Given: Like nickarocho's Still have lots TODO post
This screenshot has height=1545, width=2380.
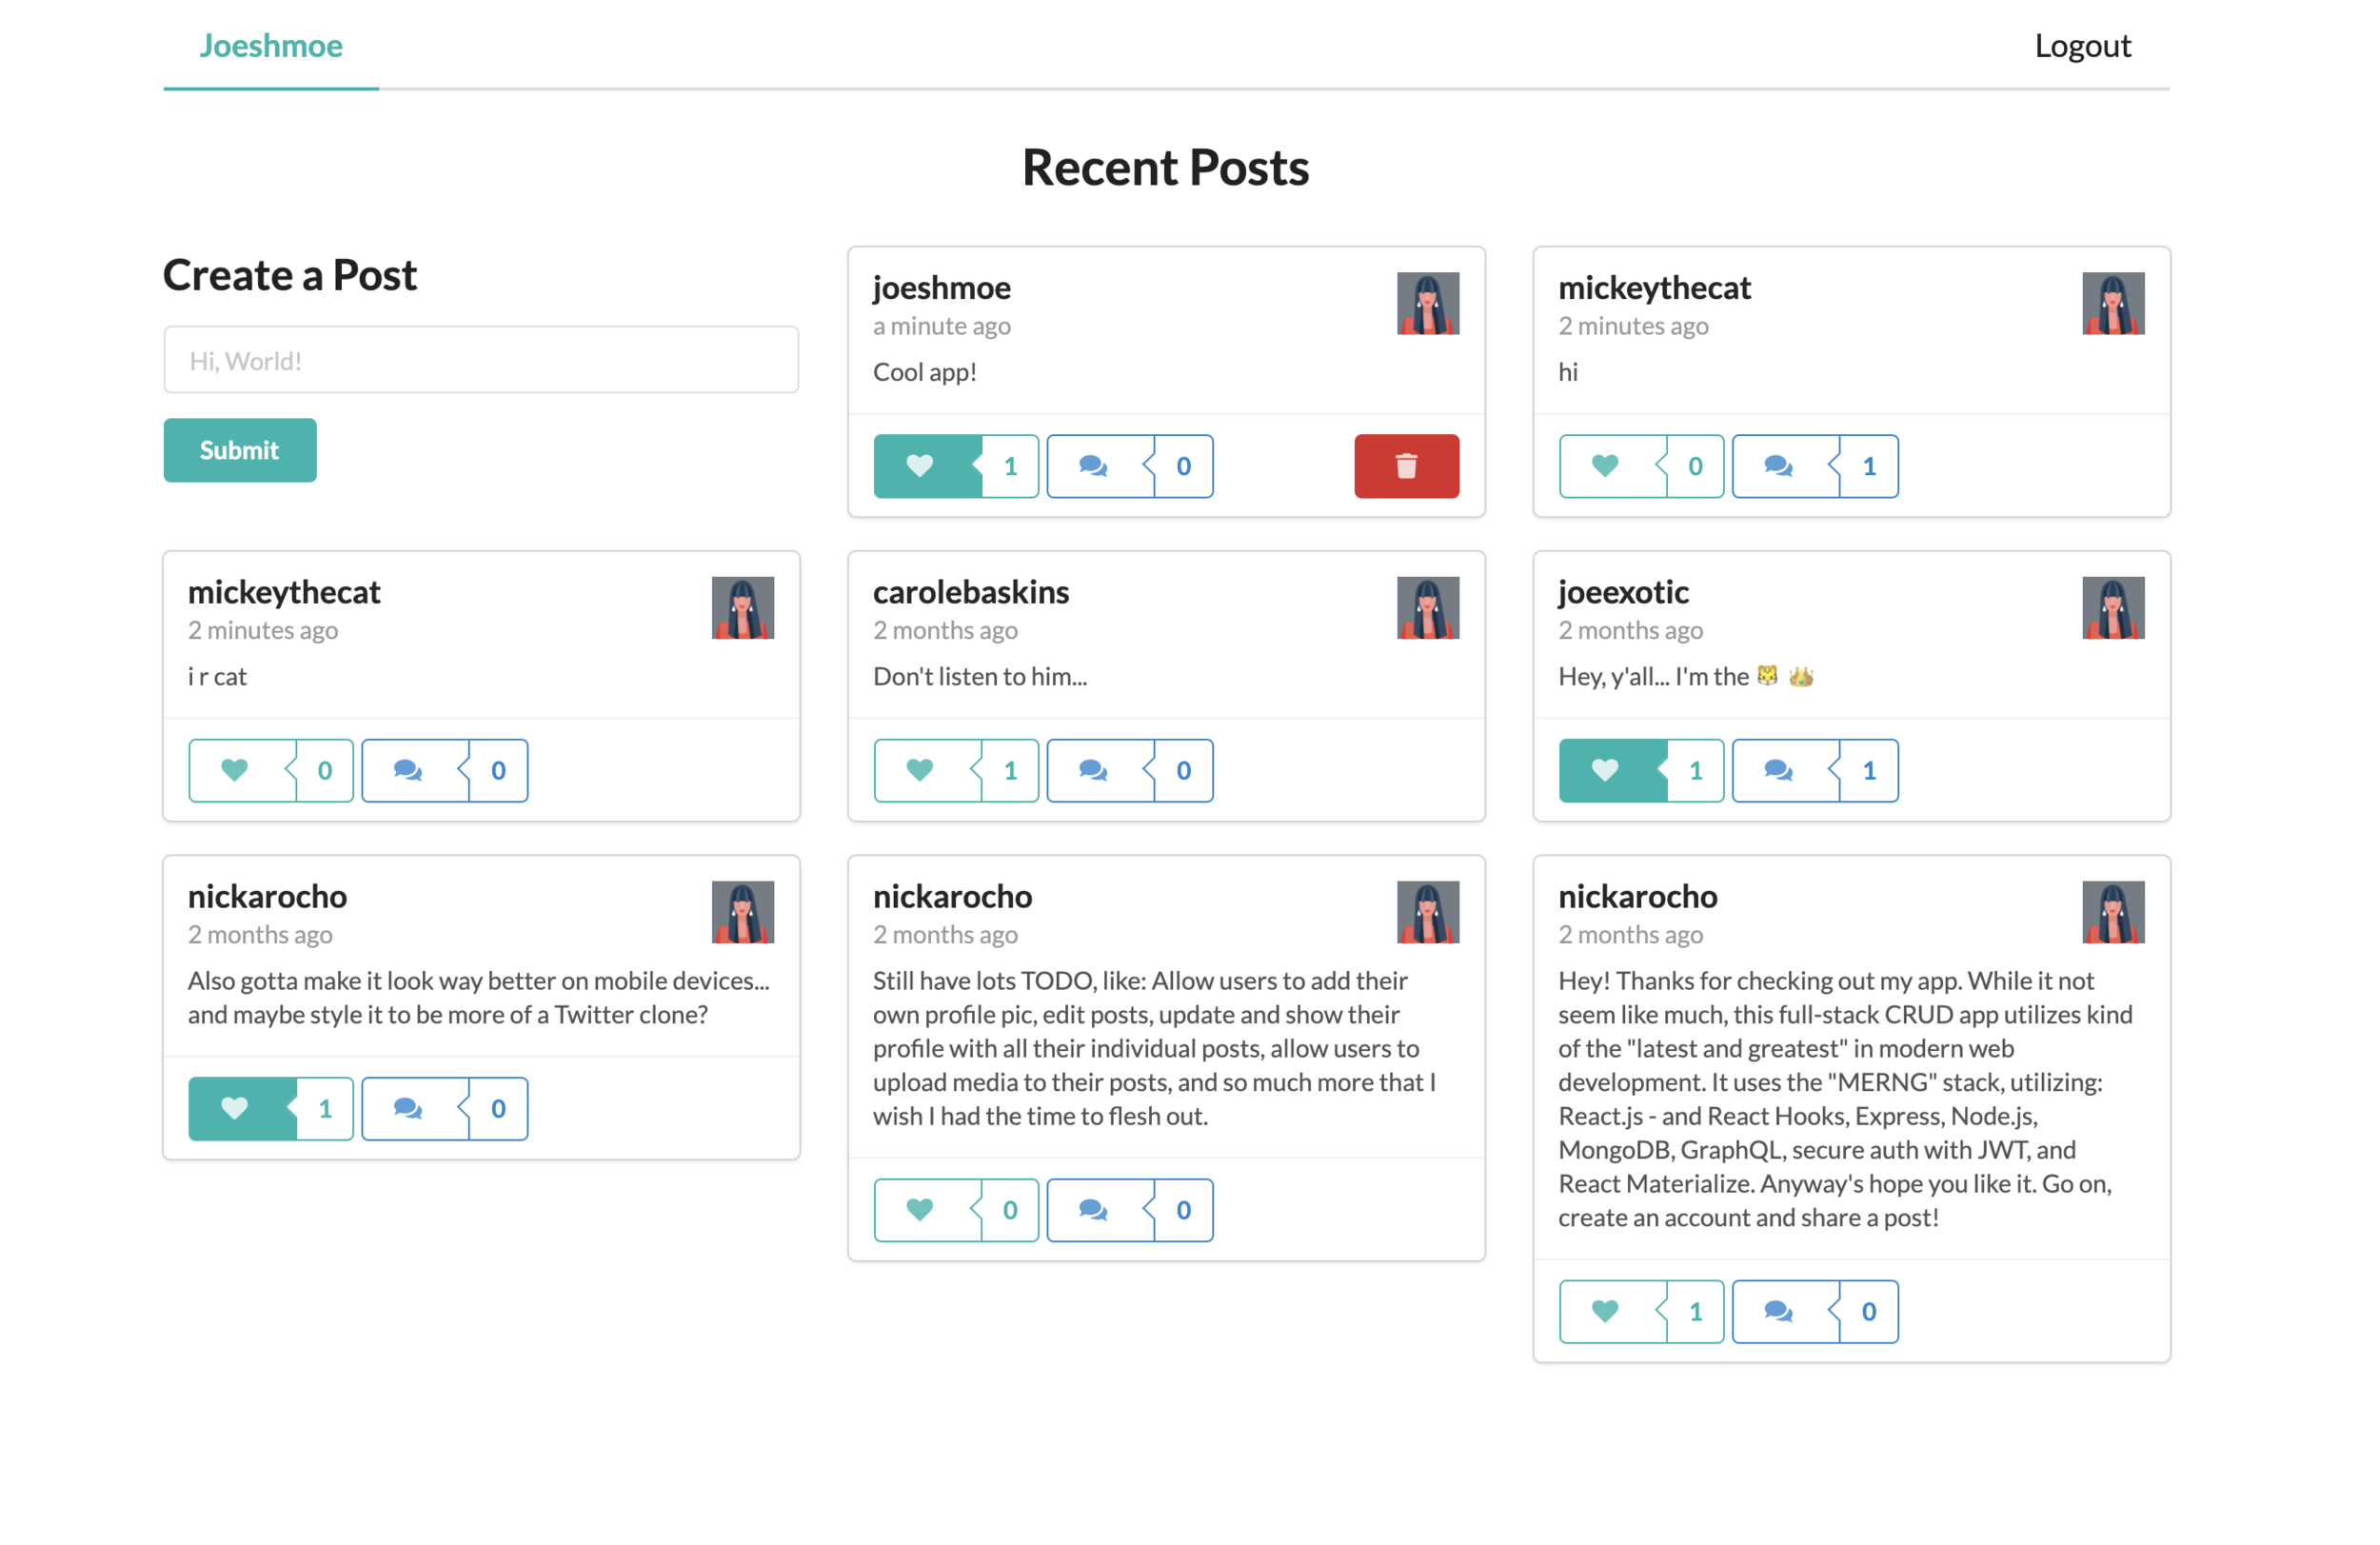Looking at the screenshot, I should pyautogui.click(x=927, y=1210).
